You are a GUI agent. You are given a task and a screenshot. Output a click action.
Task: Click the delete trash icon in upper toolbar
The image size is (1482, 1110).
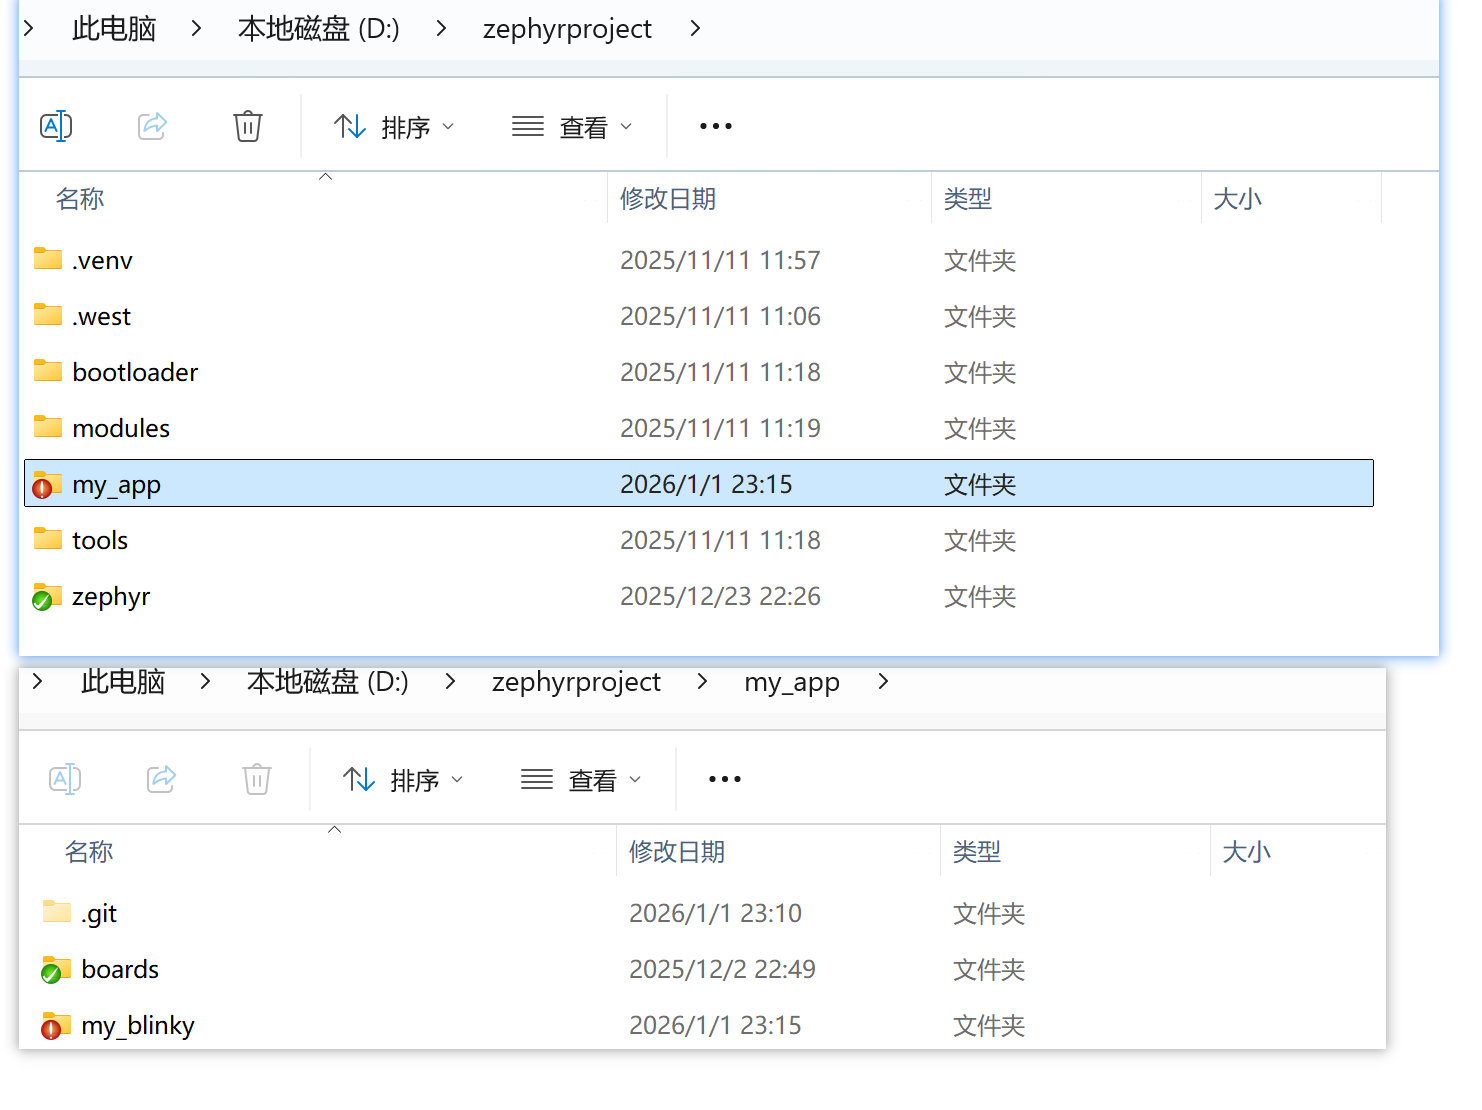pyautogui.click(x=247, y=126)
